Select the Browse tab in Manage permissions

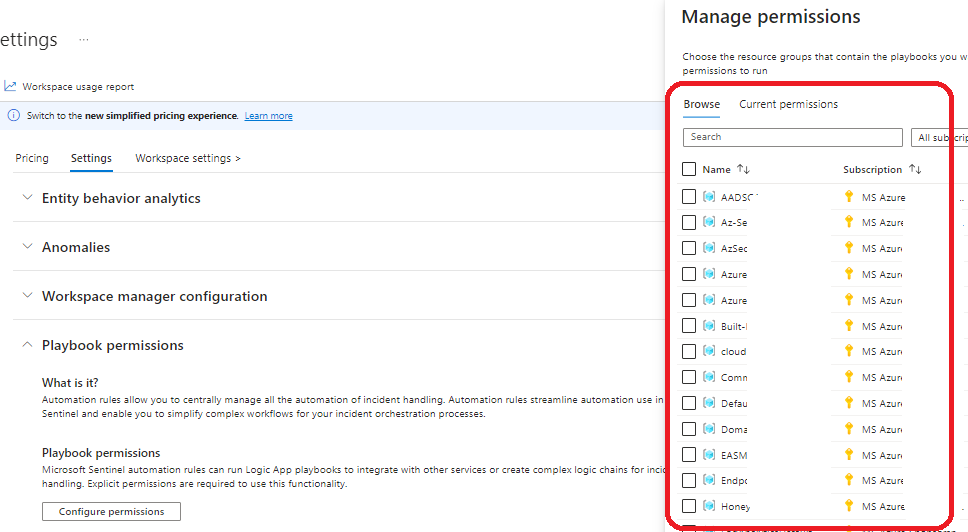(701, 104)
